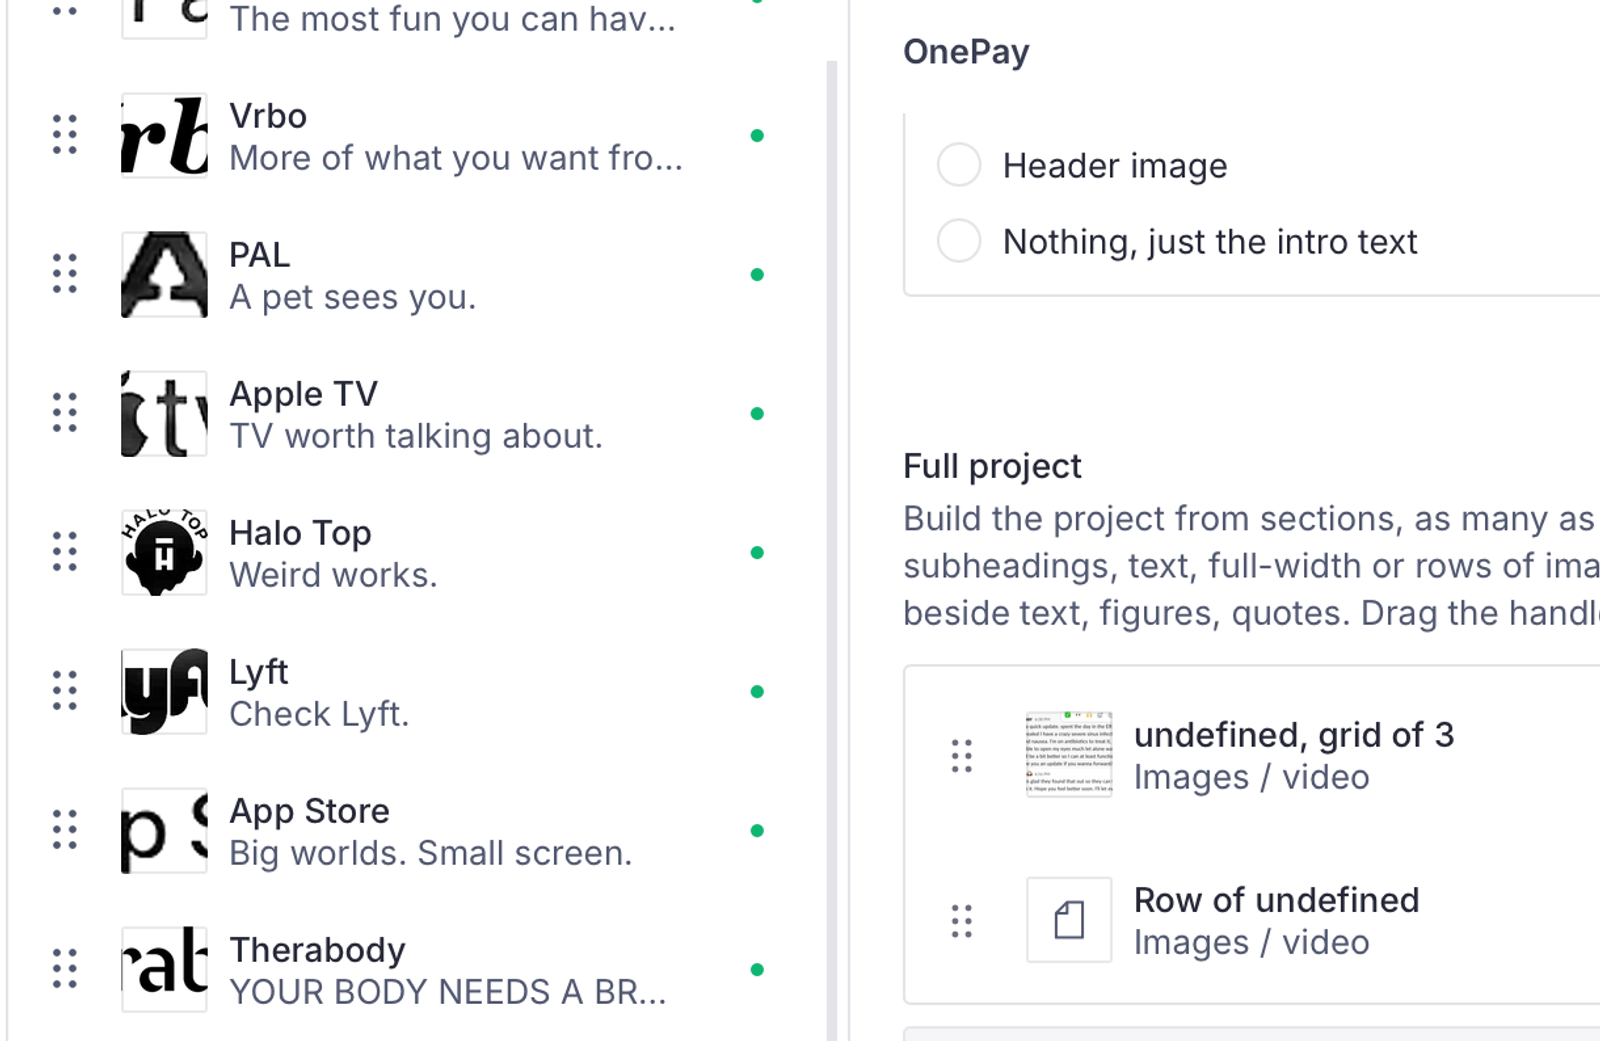
Task: Click the green status dot for App Store
Action: pyautogui.click(x=757, y=830)
